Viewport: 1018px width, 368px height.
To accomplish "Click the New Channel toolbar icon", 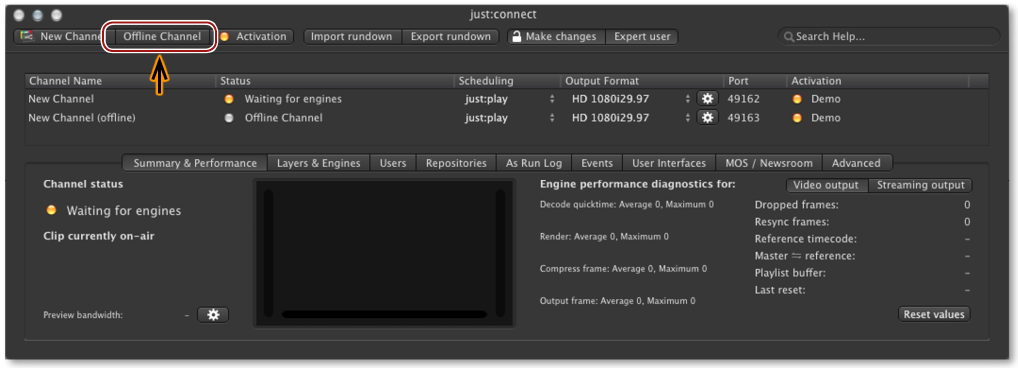I will click(27, 36).
